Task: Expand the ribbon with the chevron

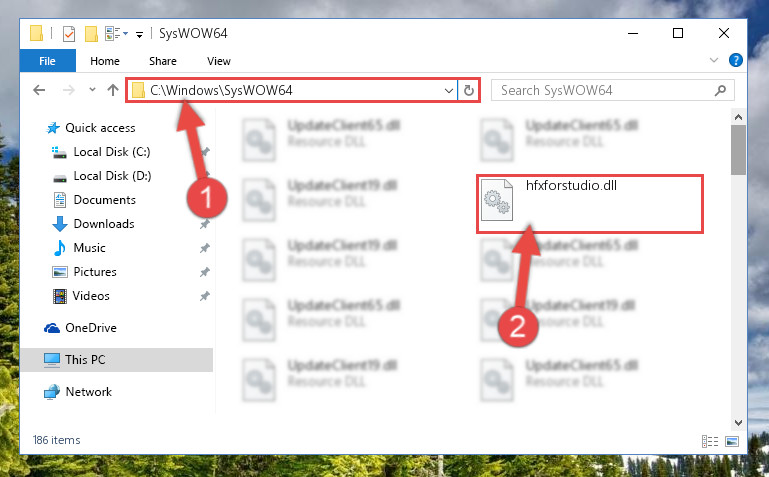Action: click(x=714, y=60)
